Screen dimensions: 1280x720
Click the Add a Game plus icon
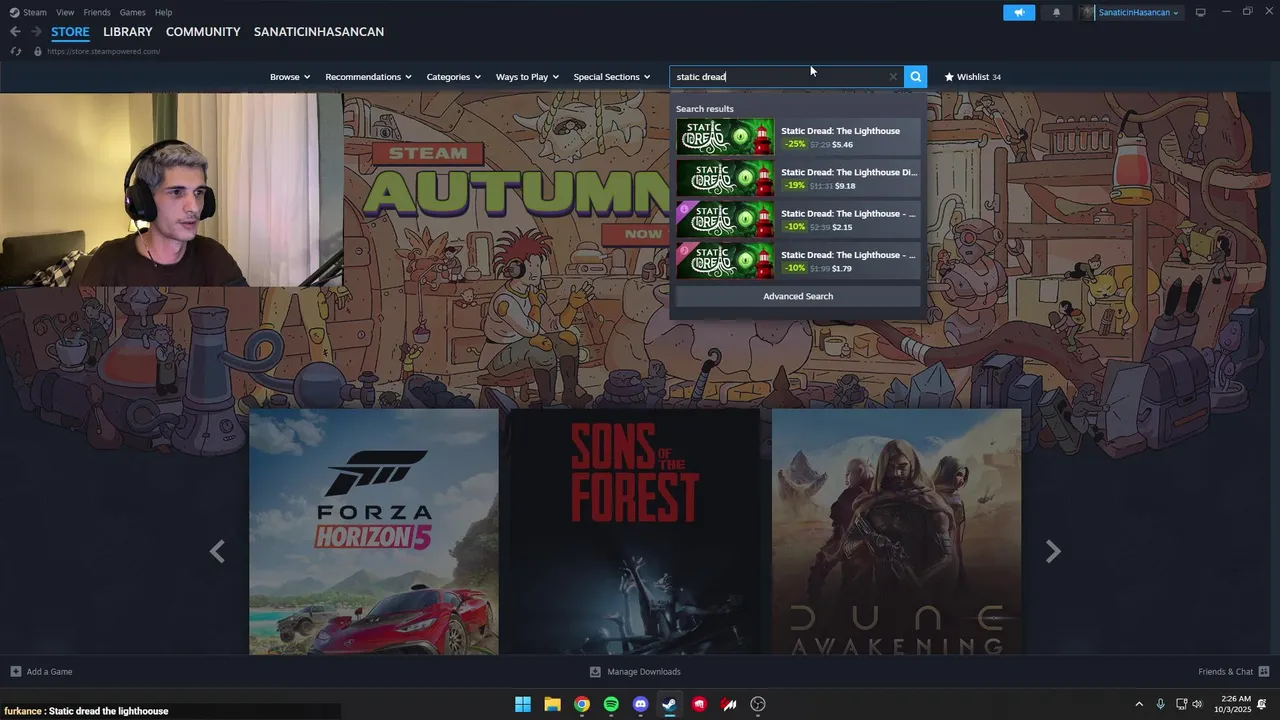pyautogui.click(x=15, y=672)
